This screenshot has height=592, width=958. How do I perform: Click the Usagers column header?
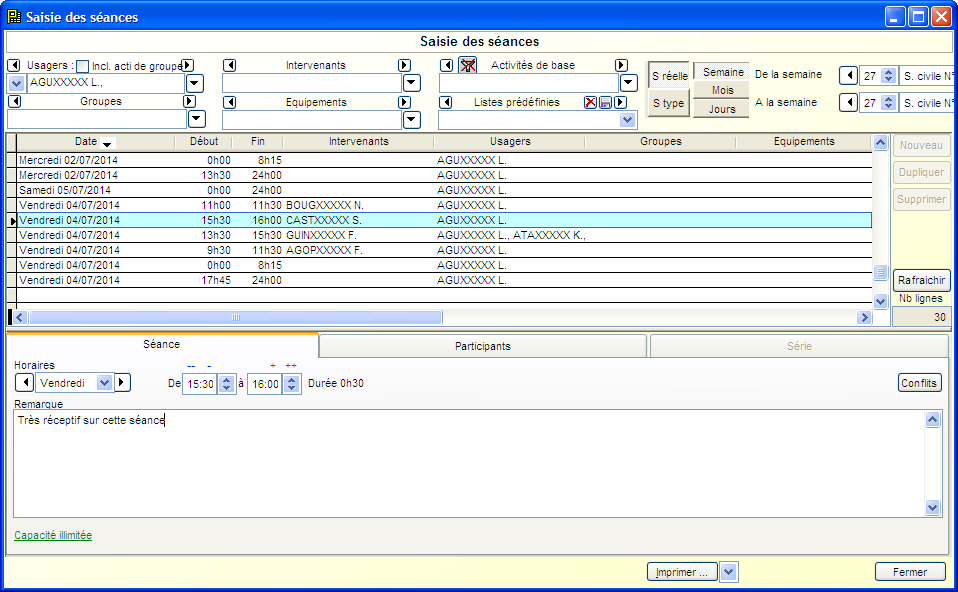[x=510, y=141]
